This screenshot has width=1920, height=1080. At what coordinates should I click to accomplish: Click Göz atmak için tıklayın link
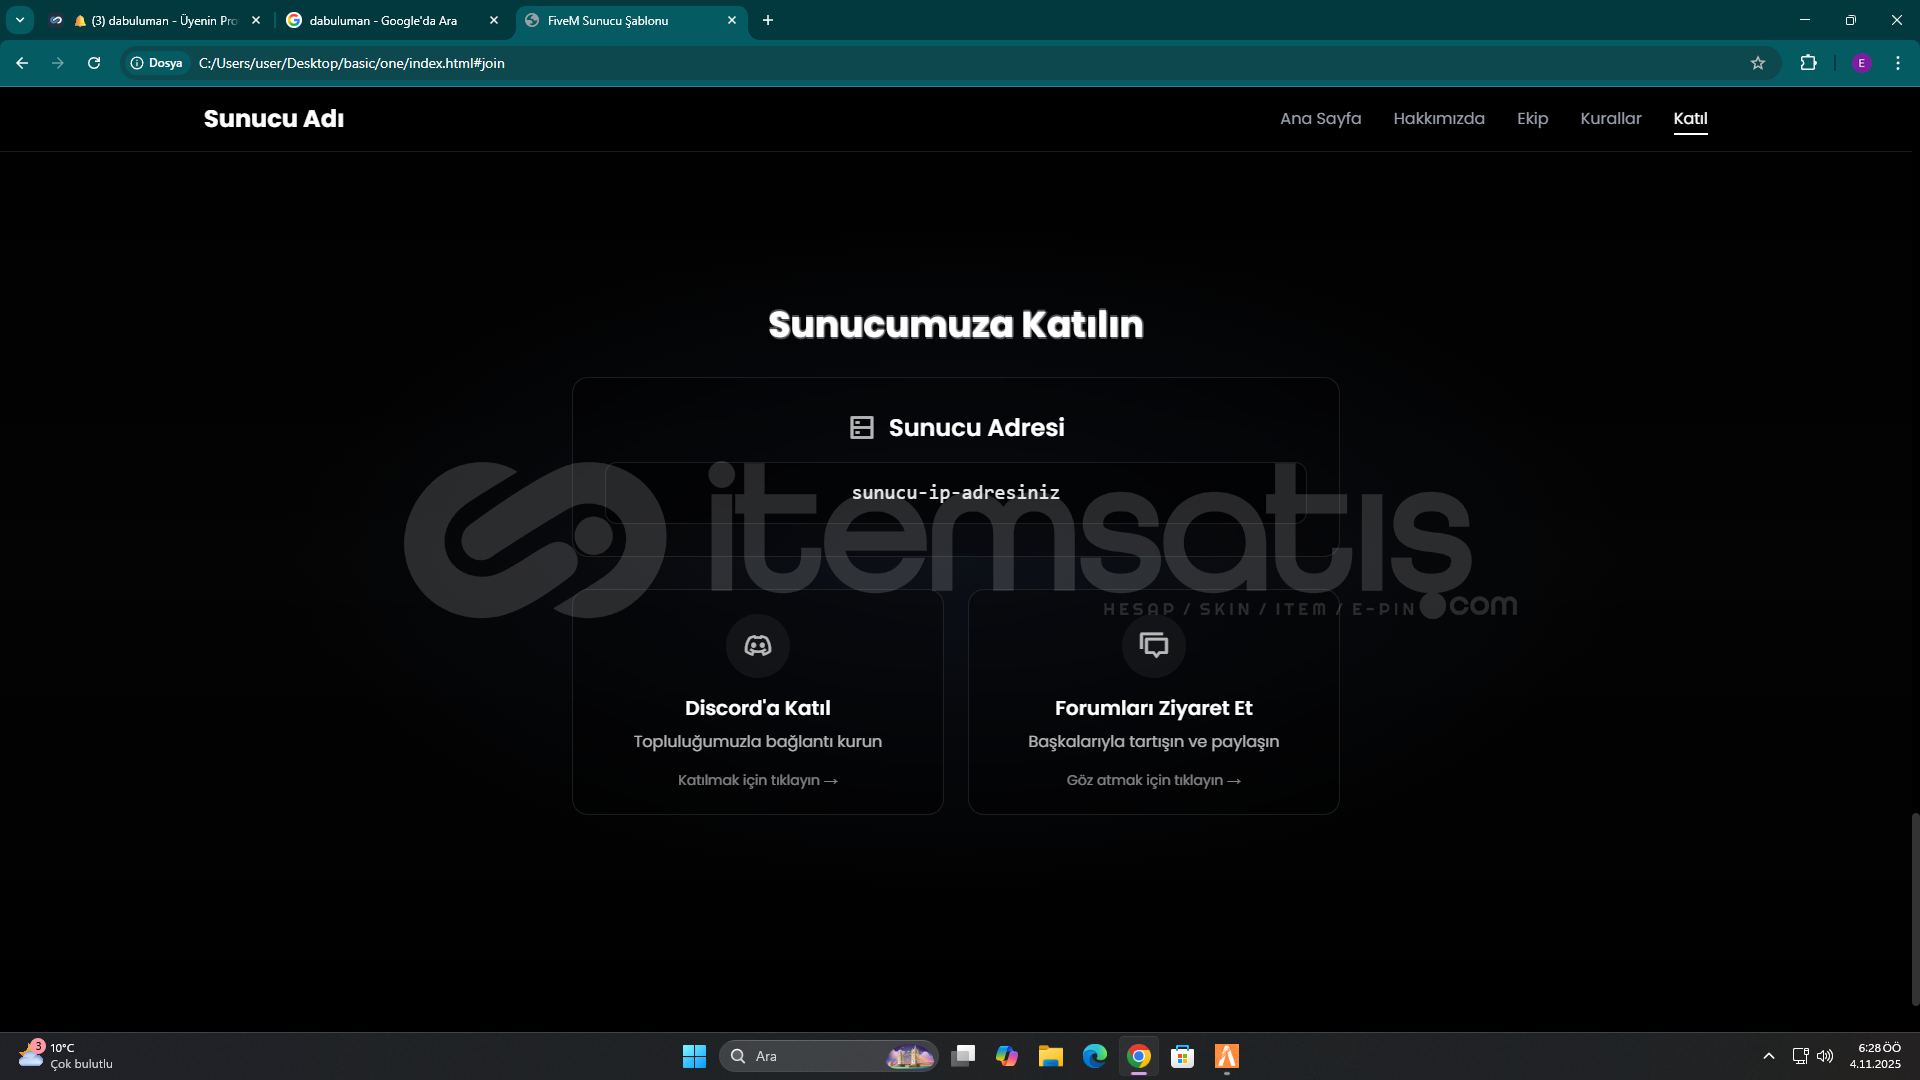pos(1153,780)
